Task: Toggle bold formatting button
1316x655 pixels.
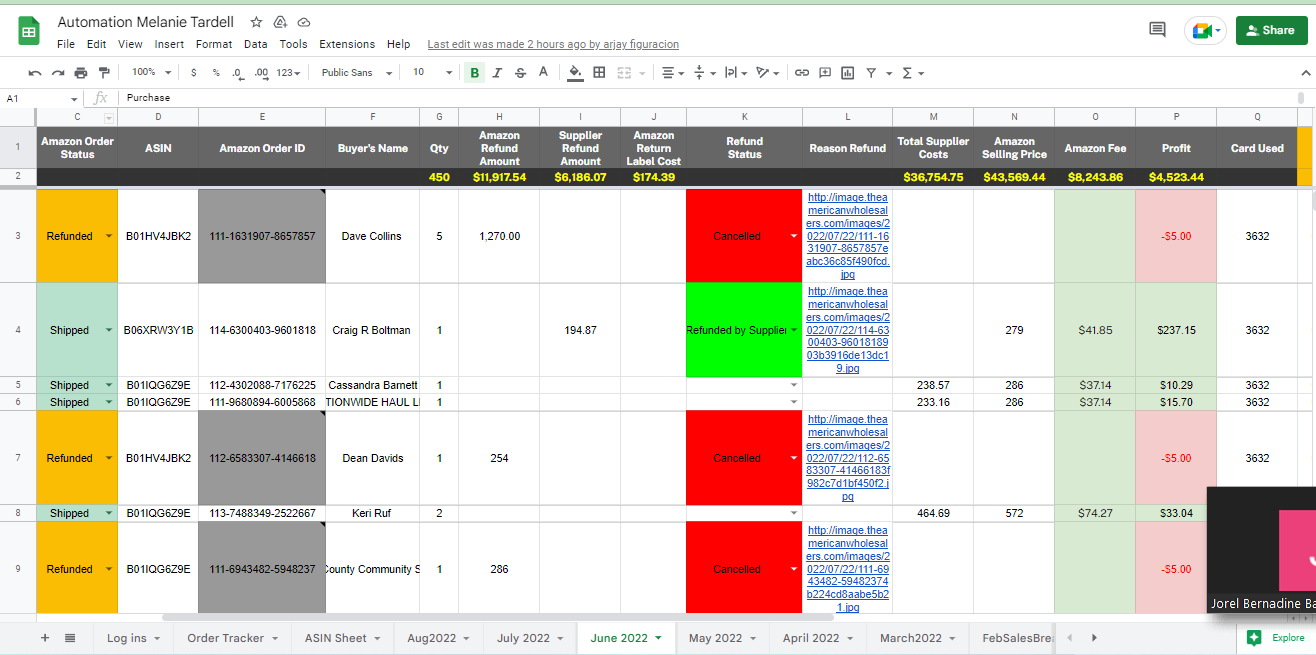Action: [x=474, y=73]
